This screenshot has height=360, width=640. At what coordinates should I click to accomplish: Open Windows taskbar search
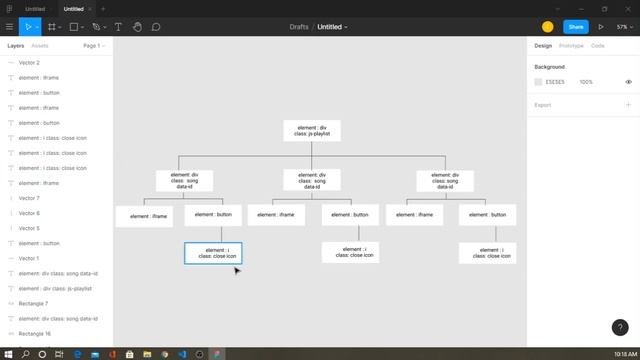point(25,354)
